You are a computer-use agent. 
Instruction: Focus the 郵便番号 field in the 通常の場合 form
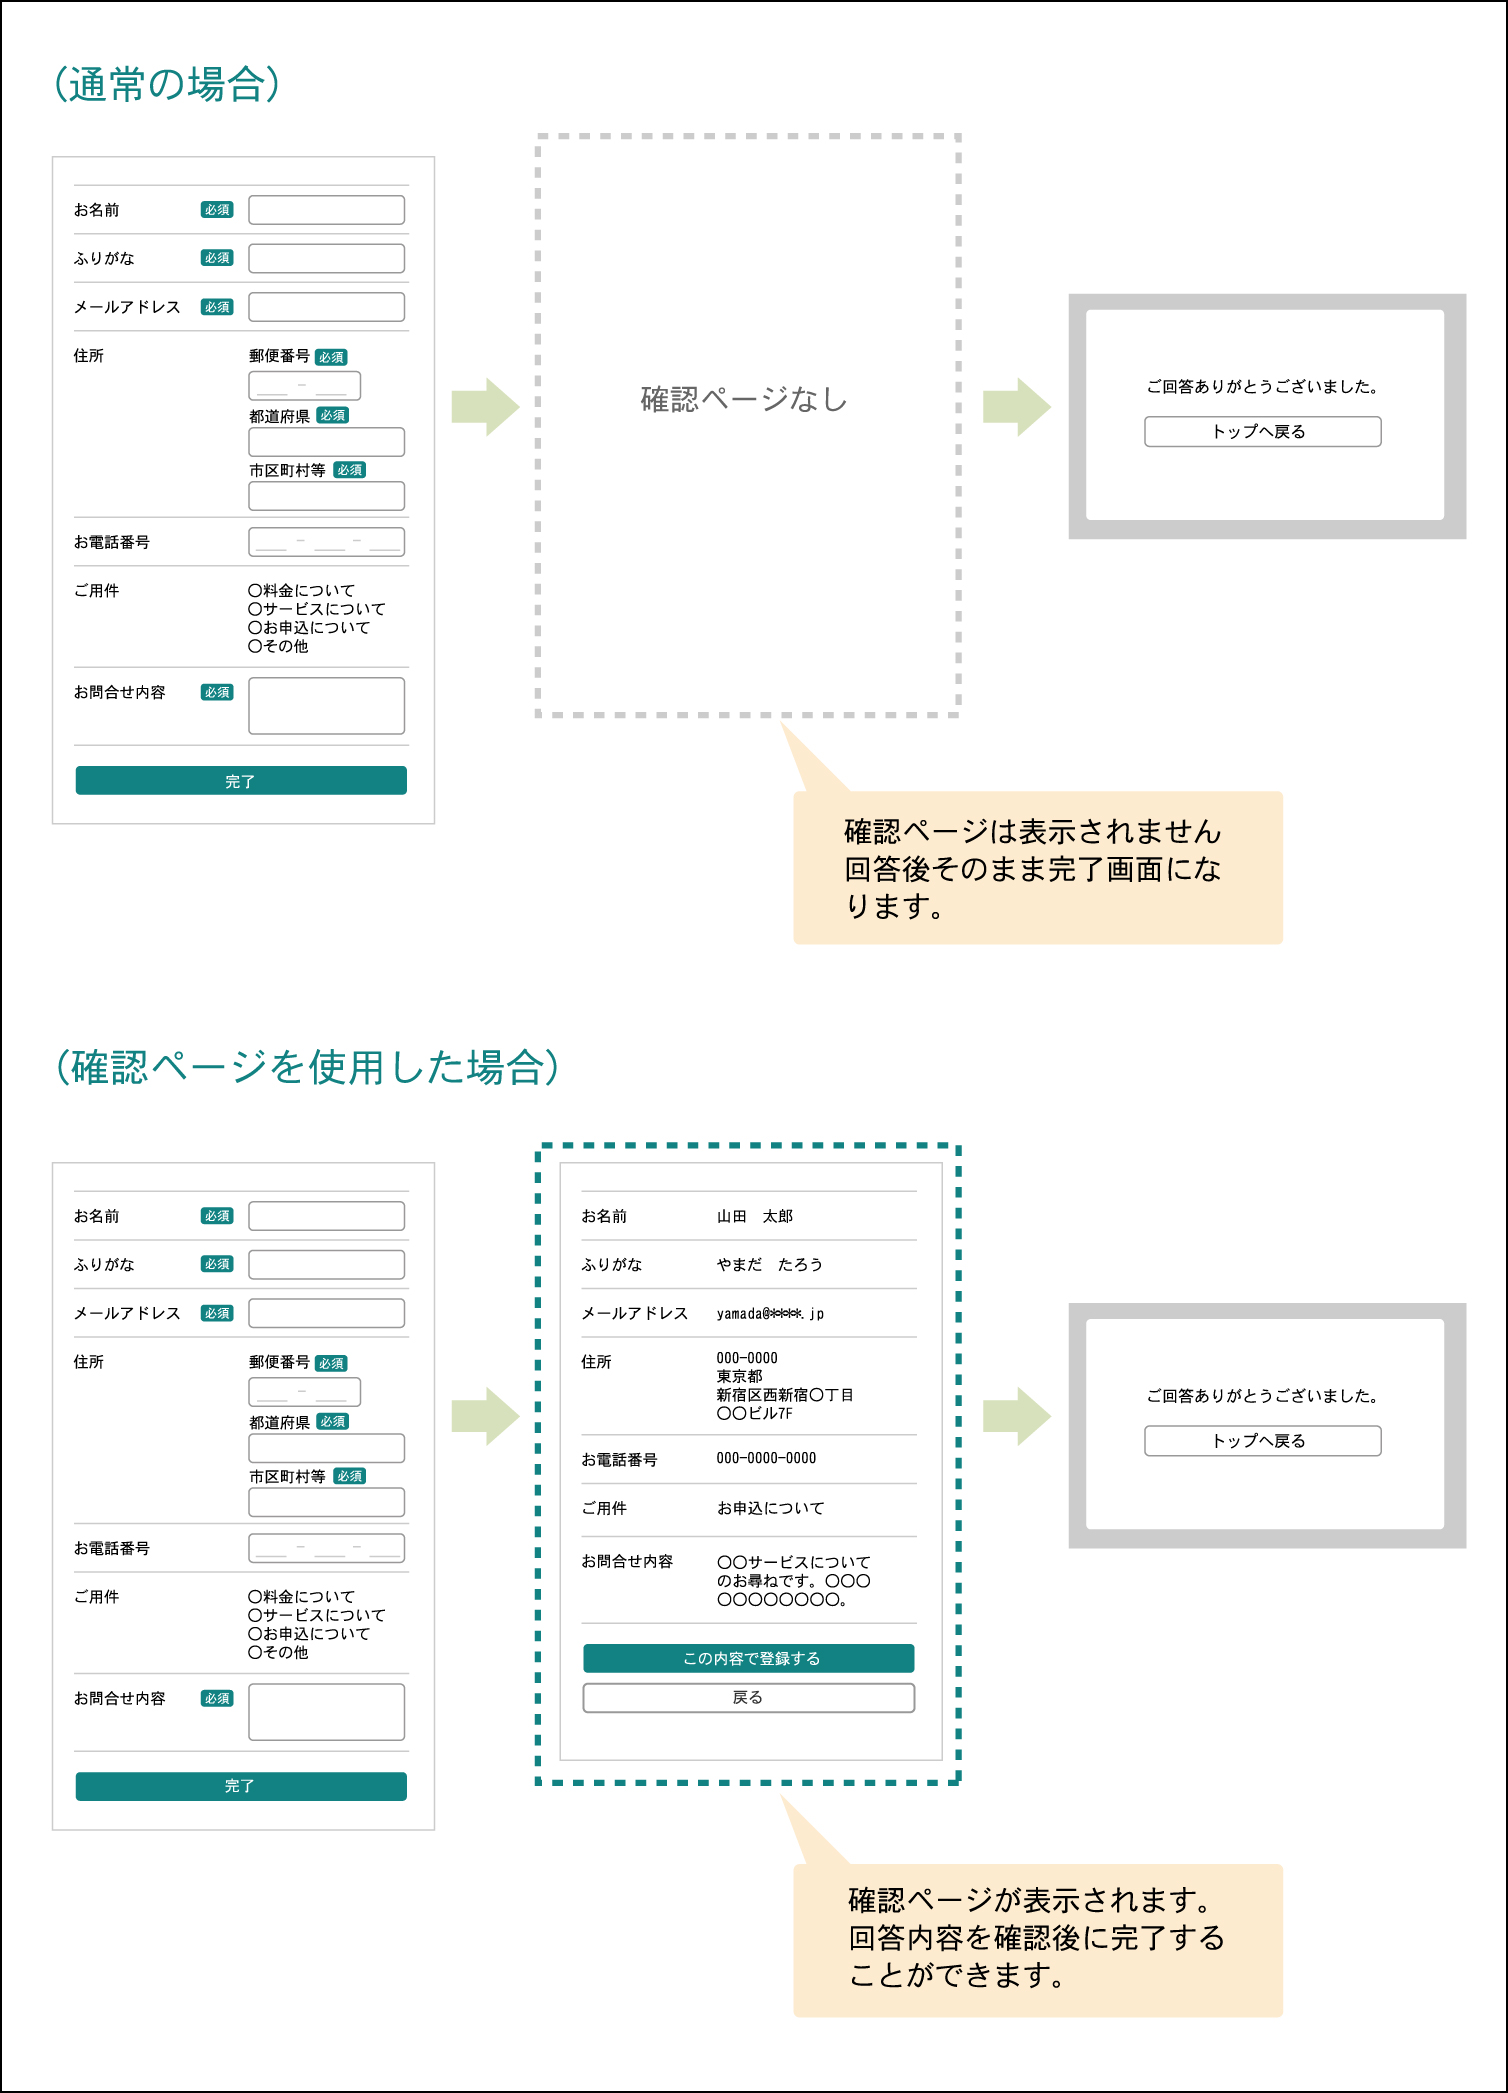tap(304, 385)
